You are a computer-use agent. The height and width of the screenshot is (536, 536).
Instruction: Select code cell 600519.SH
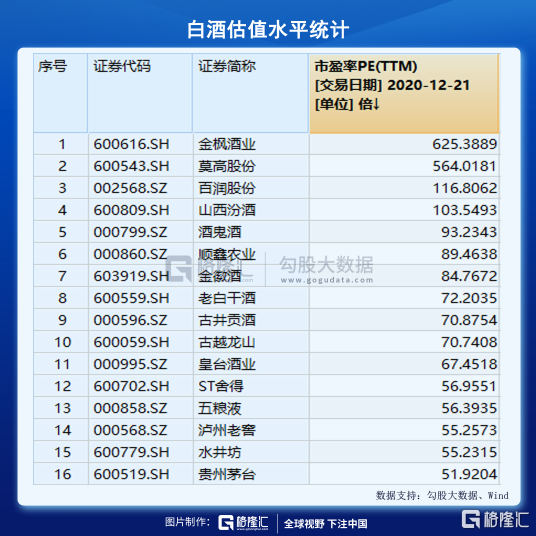140,474
